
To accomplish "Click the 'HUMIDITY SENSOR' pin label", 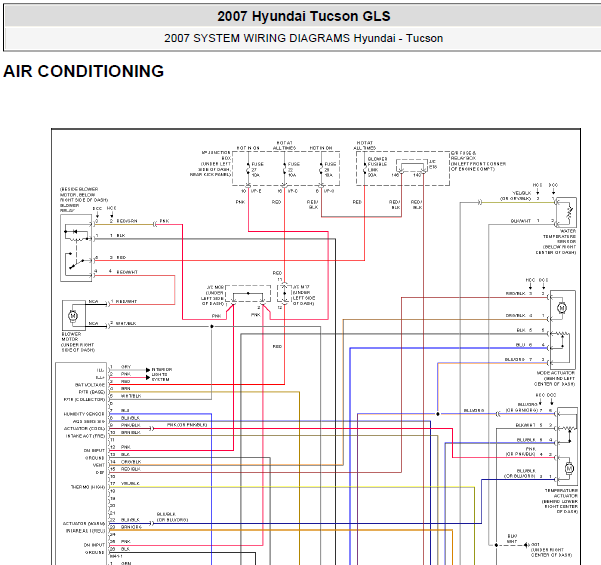I will pyautogui.click(x=84, y=414).
